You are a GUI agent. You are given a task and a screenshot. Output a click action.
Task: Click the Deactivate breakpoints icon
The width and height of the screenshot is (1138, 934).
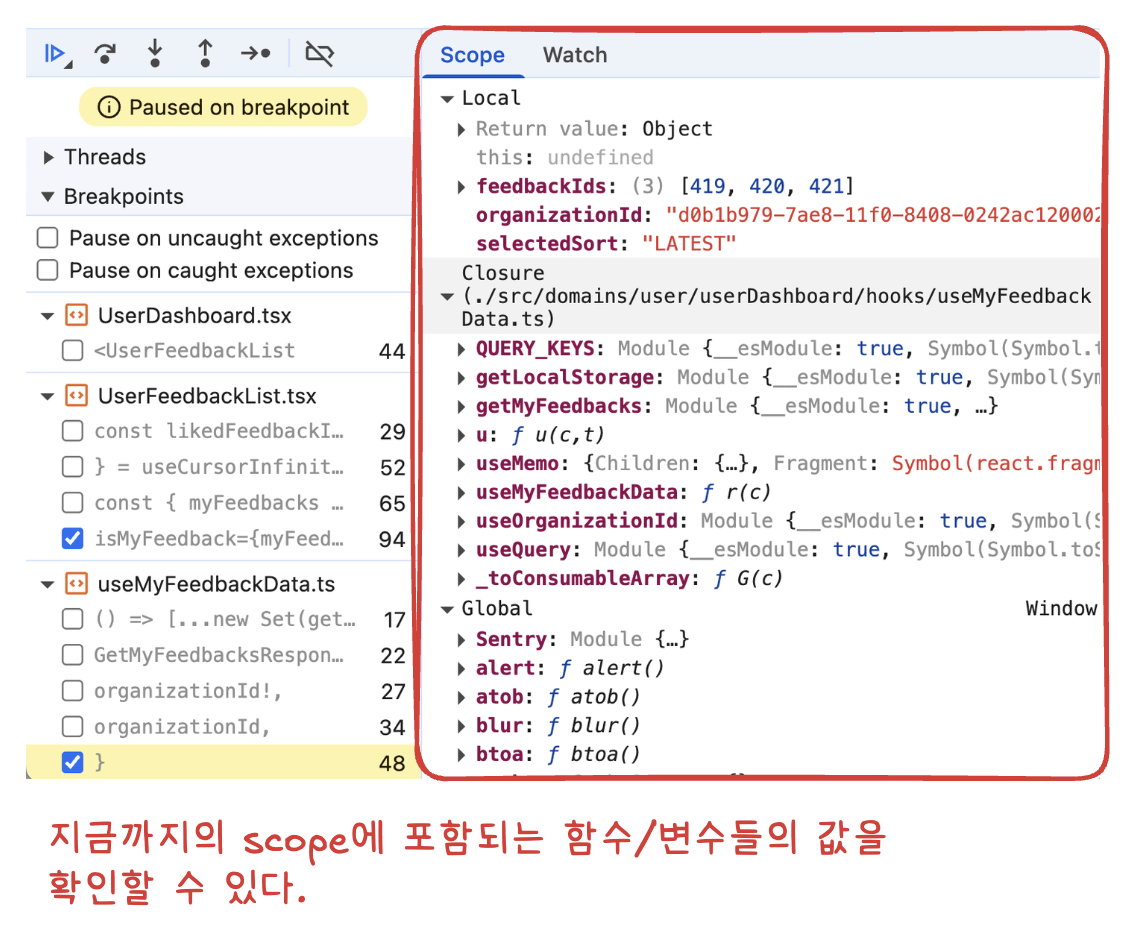pyautogui.click(x=319, y=54)
